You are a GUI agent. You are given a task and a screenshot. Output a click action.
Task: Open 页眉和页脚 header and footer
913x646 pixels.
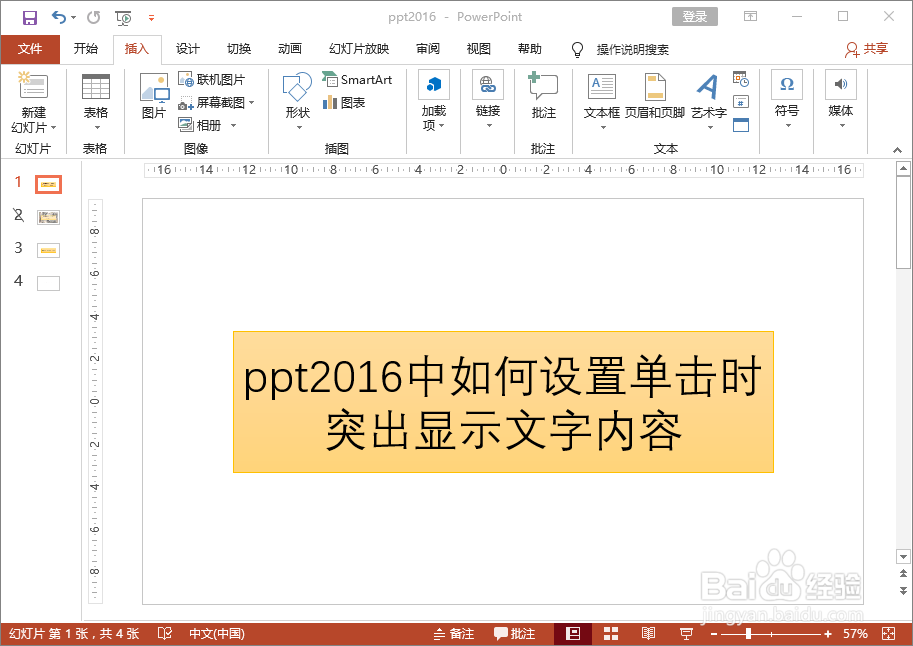click(x=655, y=96)
